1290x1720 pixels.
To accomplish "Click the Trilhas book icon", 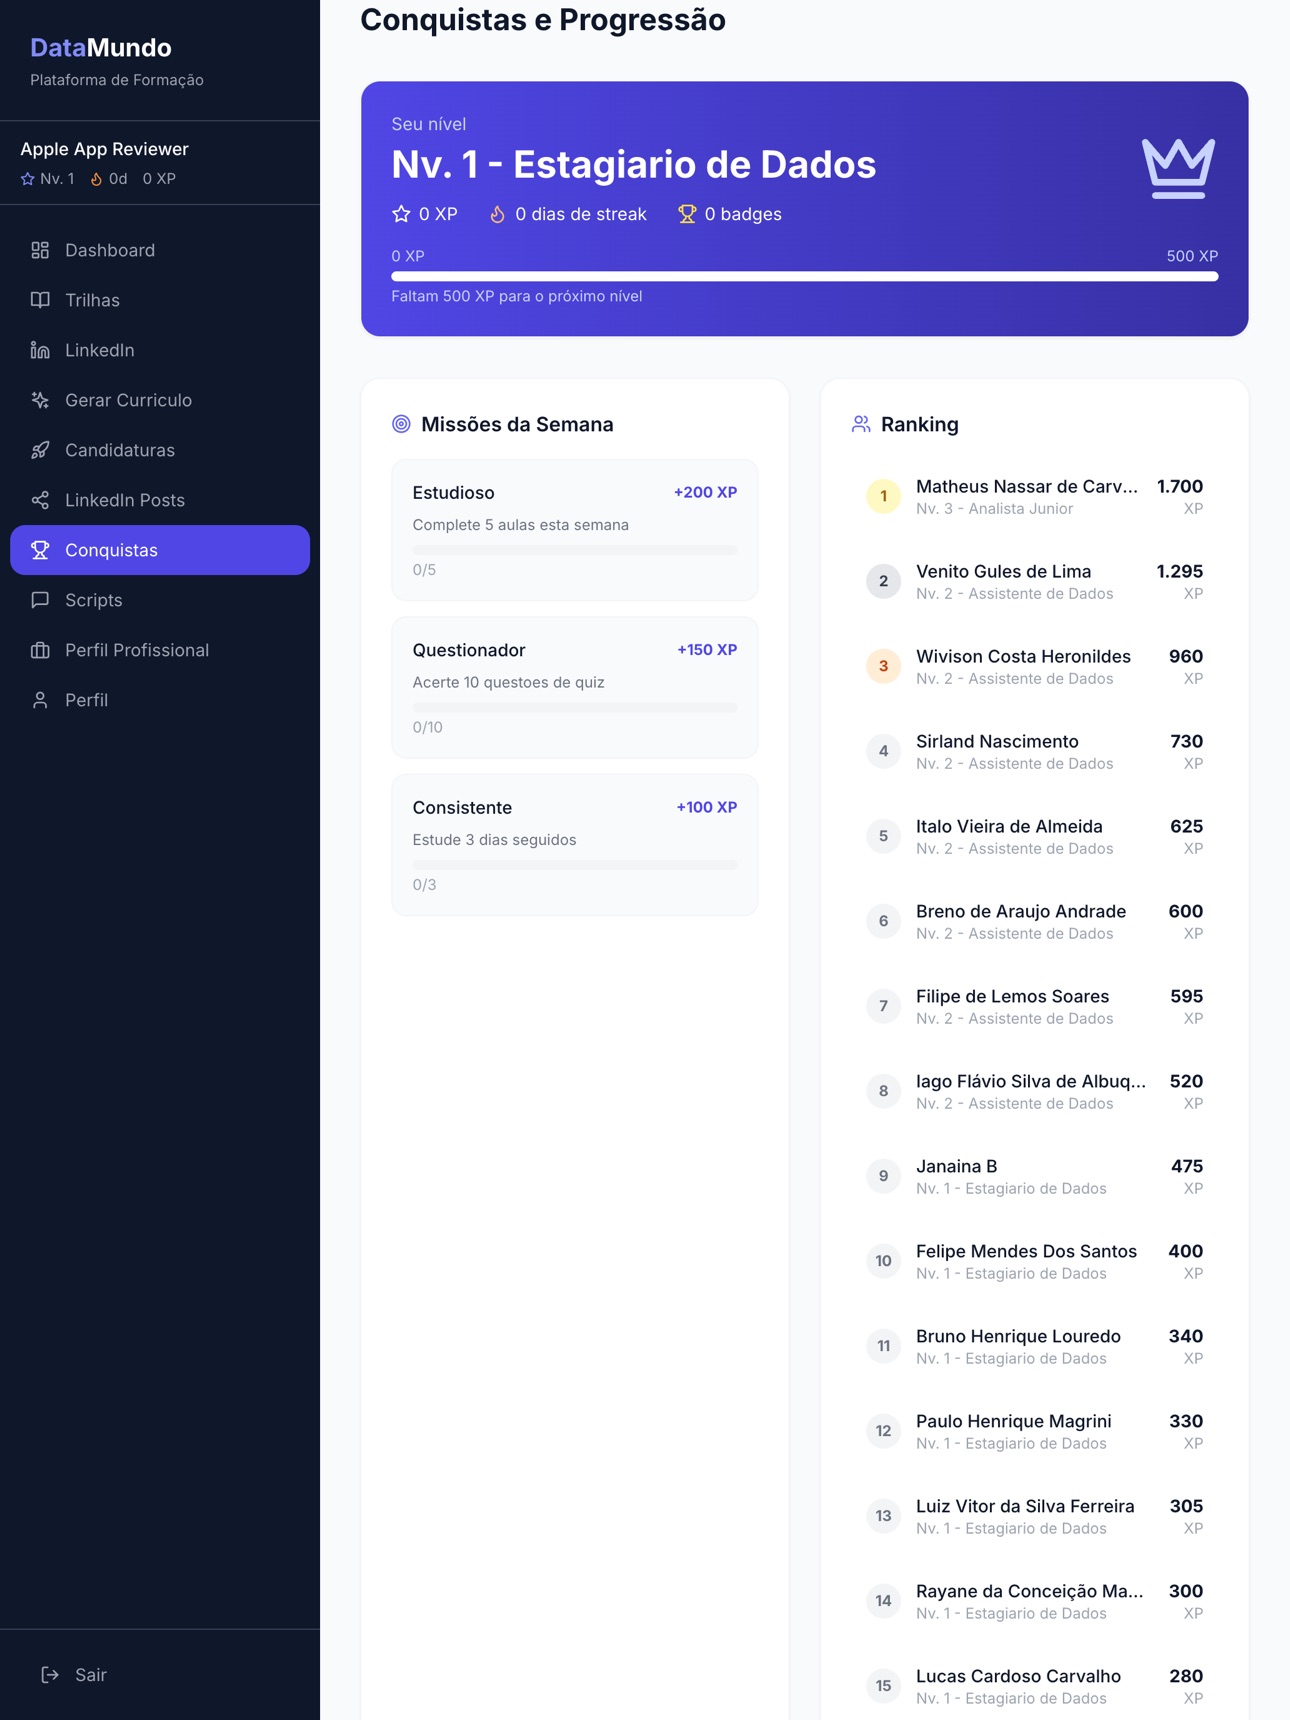I will pos(40,300).
